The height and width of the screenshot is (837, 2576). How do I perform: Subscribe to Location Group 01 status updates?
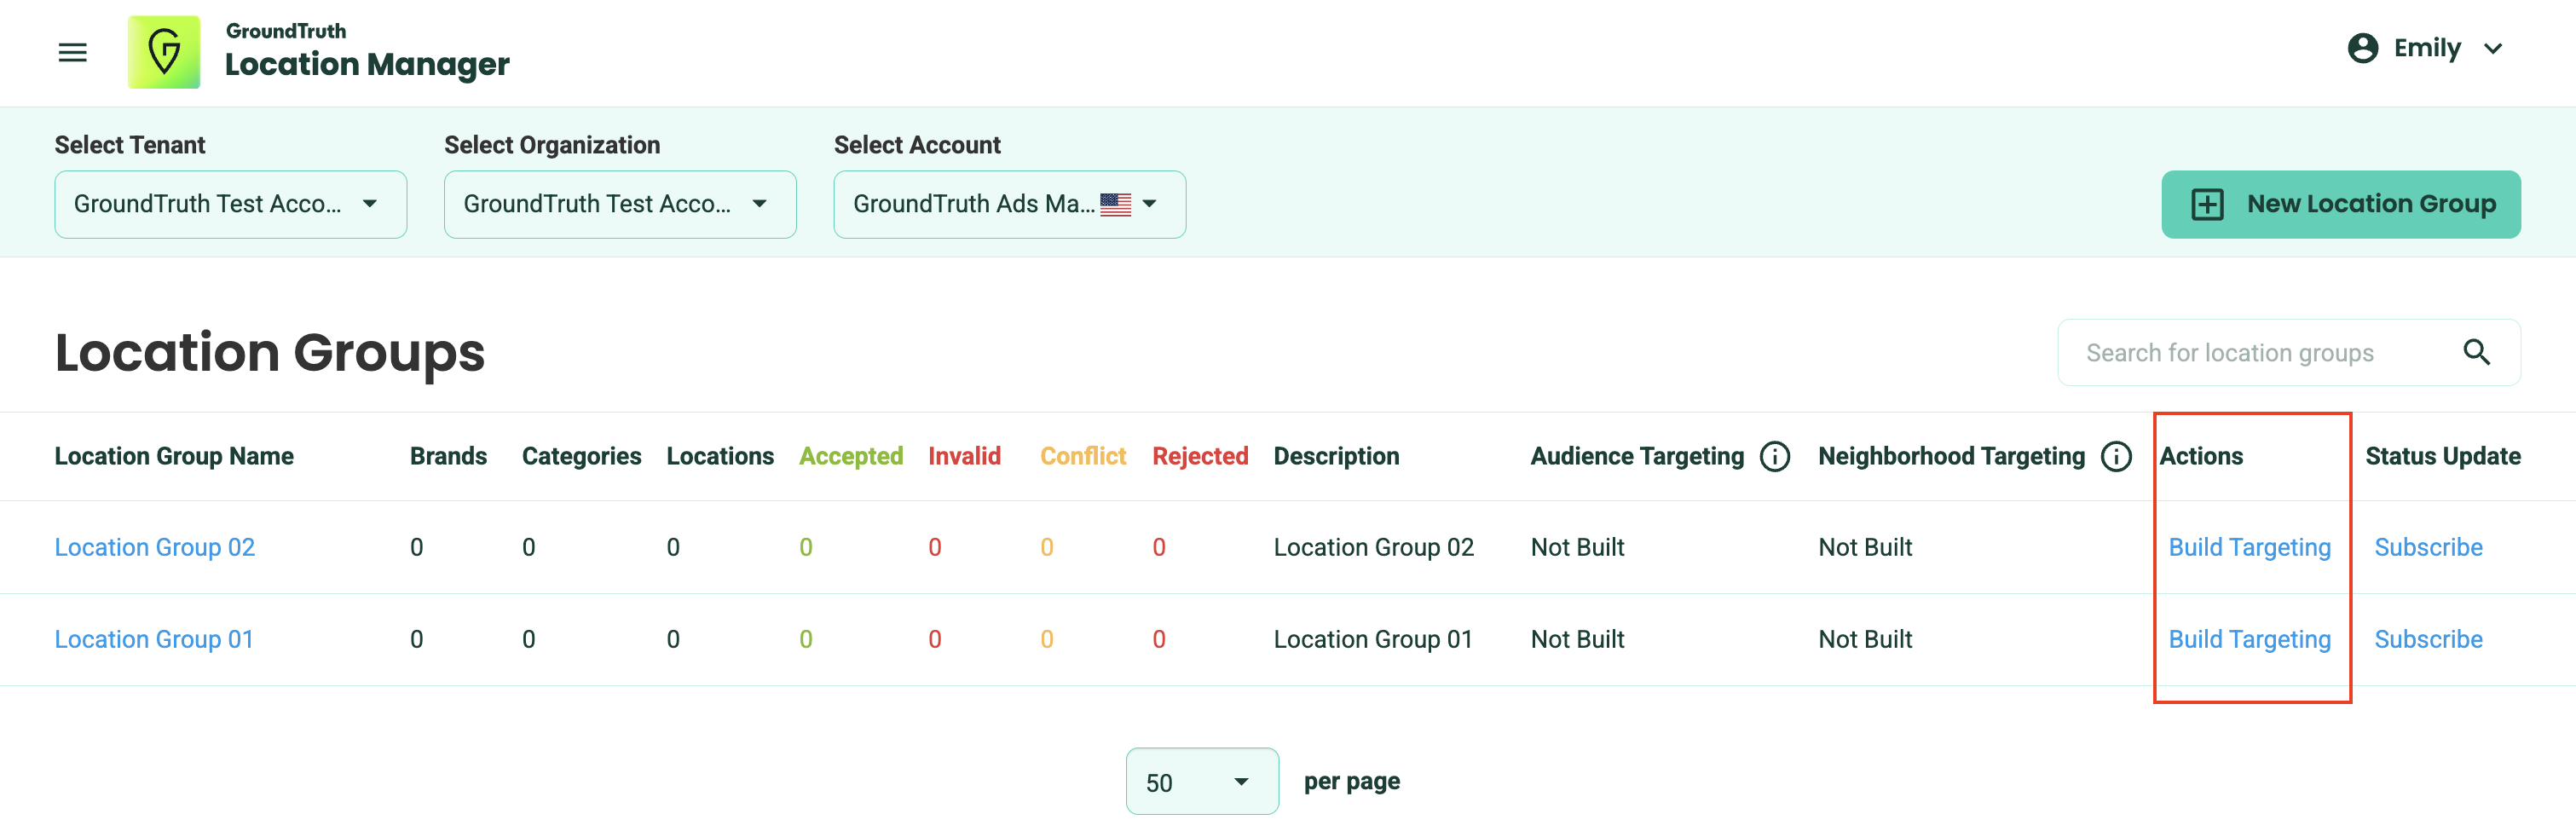tap(2428, 639)
